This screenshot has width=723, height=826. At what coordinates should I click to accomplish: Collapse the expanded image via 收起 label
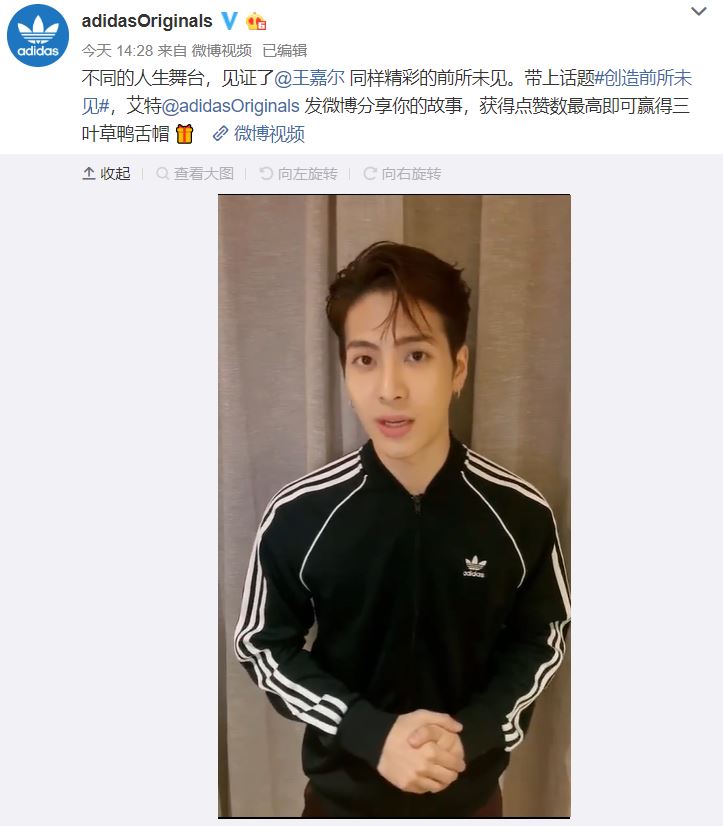[115, 173]
